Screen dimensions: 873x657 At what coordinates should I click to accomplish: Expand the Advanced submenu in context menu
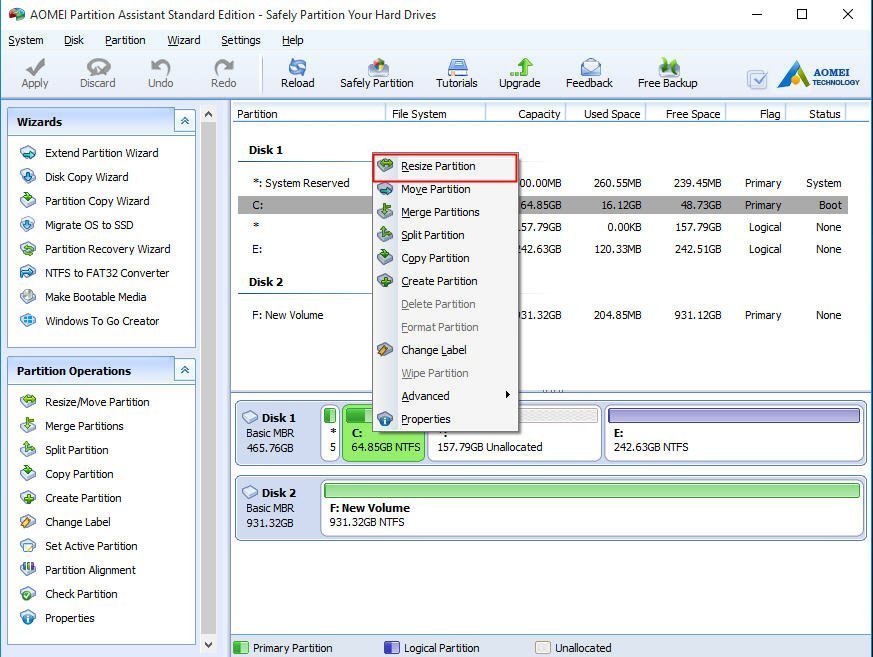(445, 396)
